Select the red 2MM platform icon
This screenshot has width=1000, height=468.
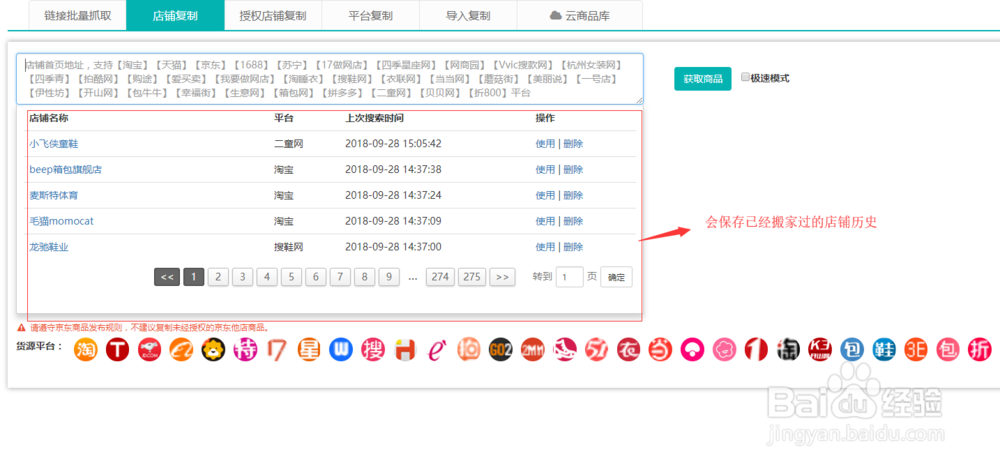click(x=533, y=349)
